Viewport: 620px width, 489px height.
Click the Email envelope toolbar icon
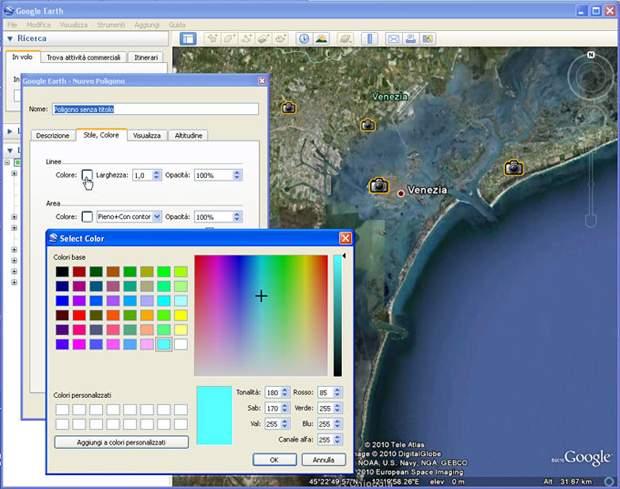[393, 39]
